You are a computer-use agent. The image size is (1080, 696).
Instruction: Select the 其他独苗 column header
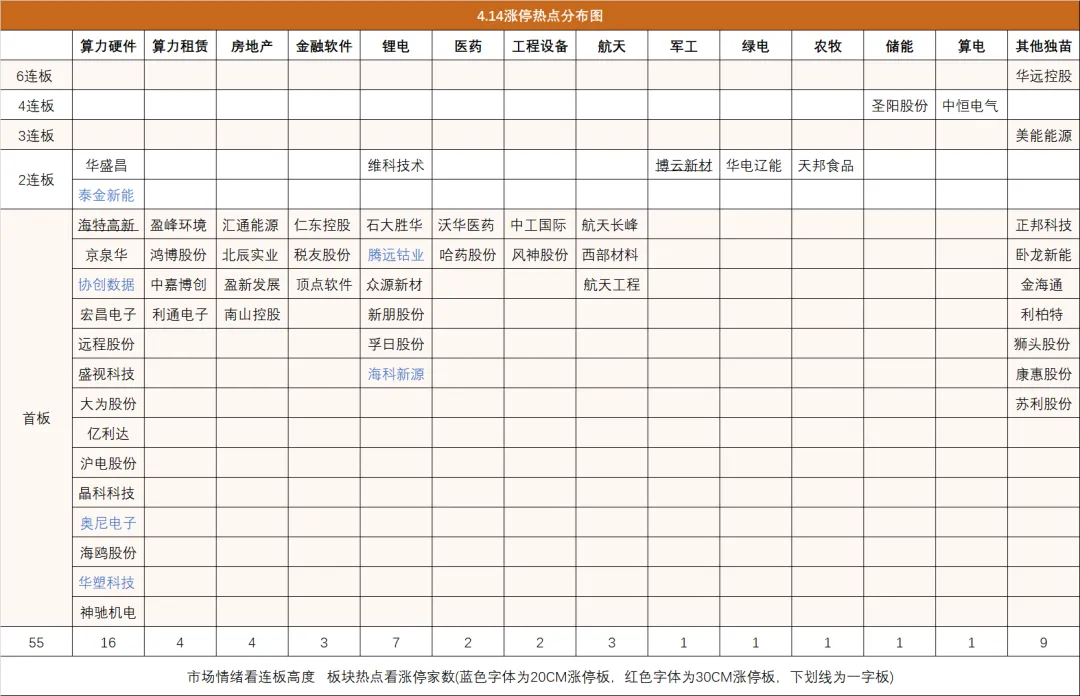click(1043, 46)
